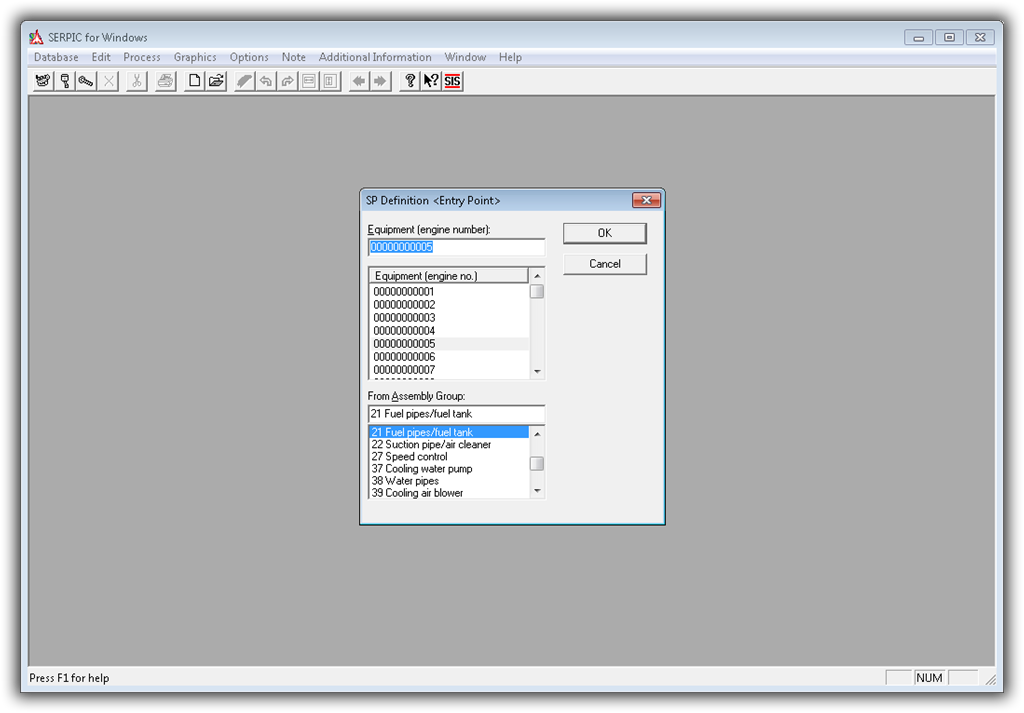Click the new blank document icon
The height and width of the screenshot is (713, 1024).
point(194,82)
